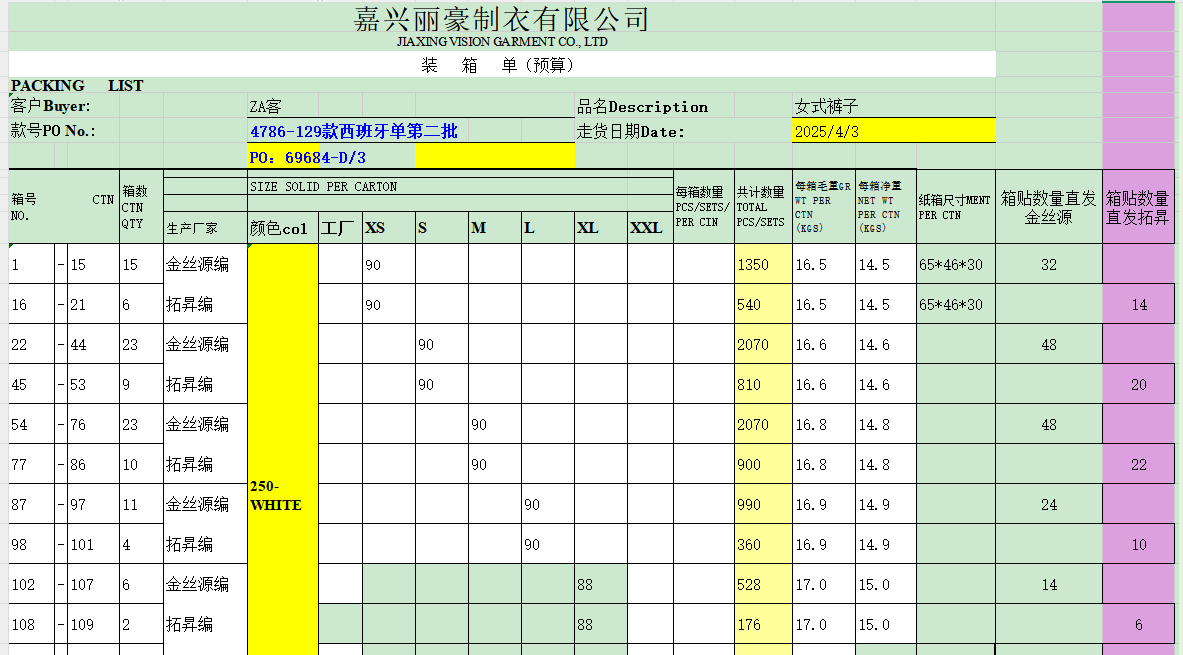
Task: Click the 女式裤子 description cell
Action: (x=828, y=107)
